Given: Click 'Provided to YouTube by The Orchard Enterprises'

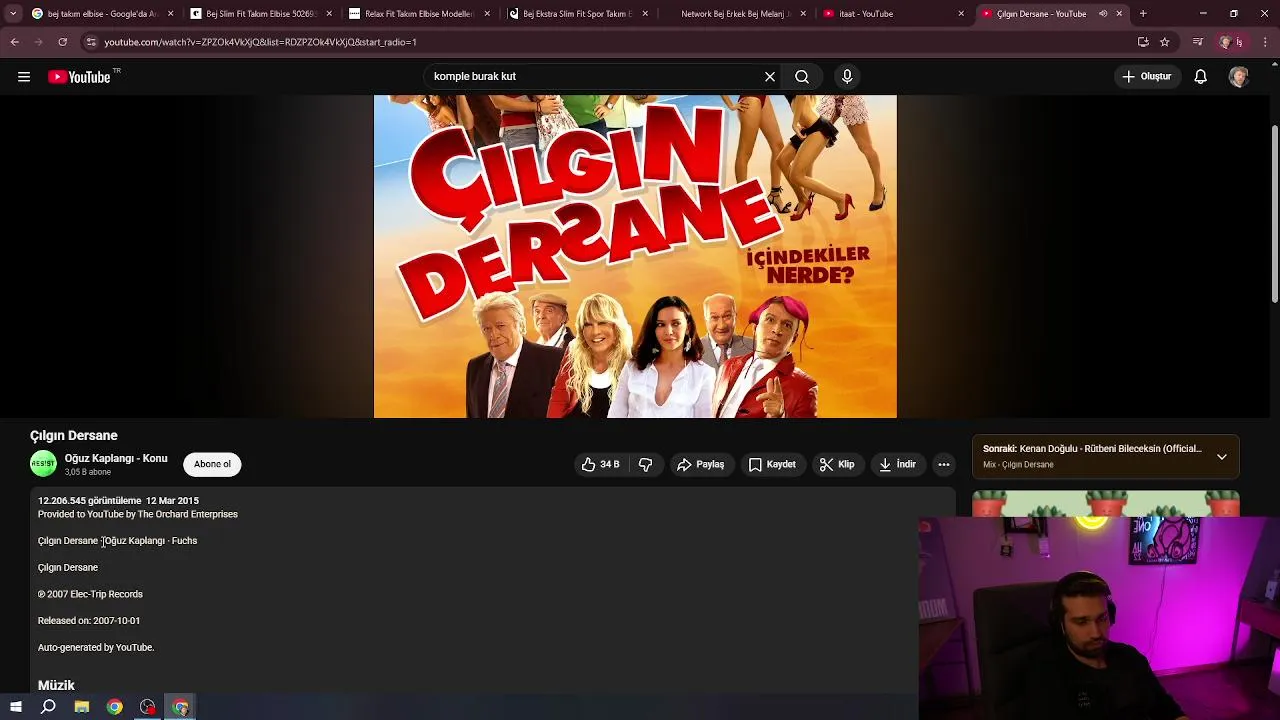Looking at the screenshot, I should (x=138, y=514).
